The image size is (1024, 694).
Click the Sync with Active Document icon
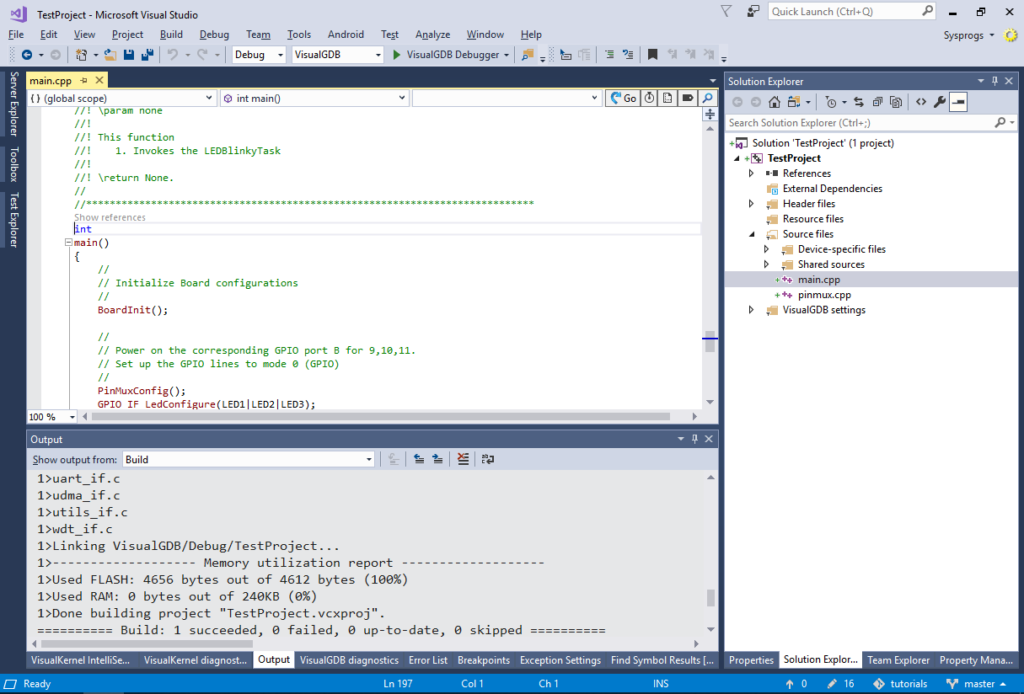tap(858, 102)
